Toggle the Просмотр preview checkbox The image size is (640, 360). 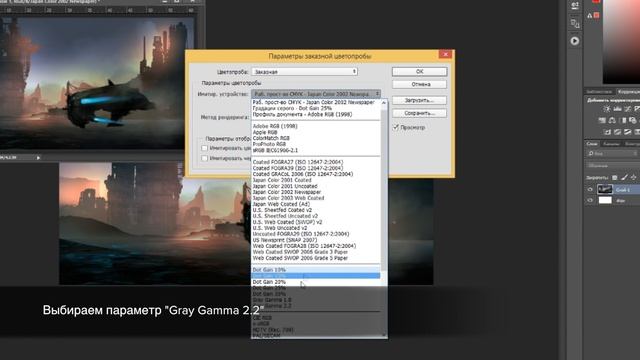coord(396,127)
